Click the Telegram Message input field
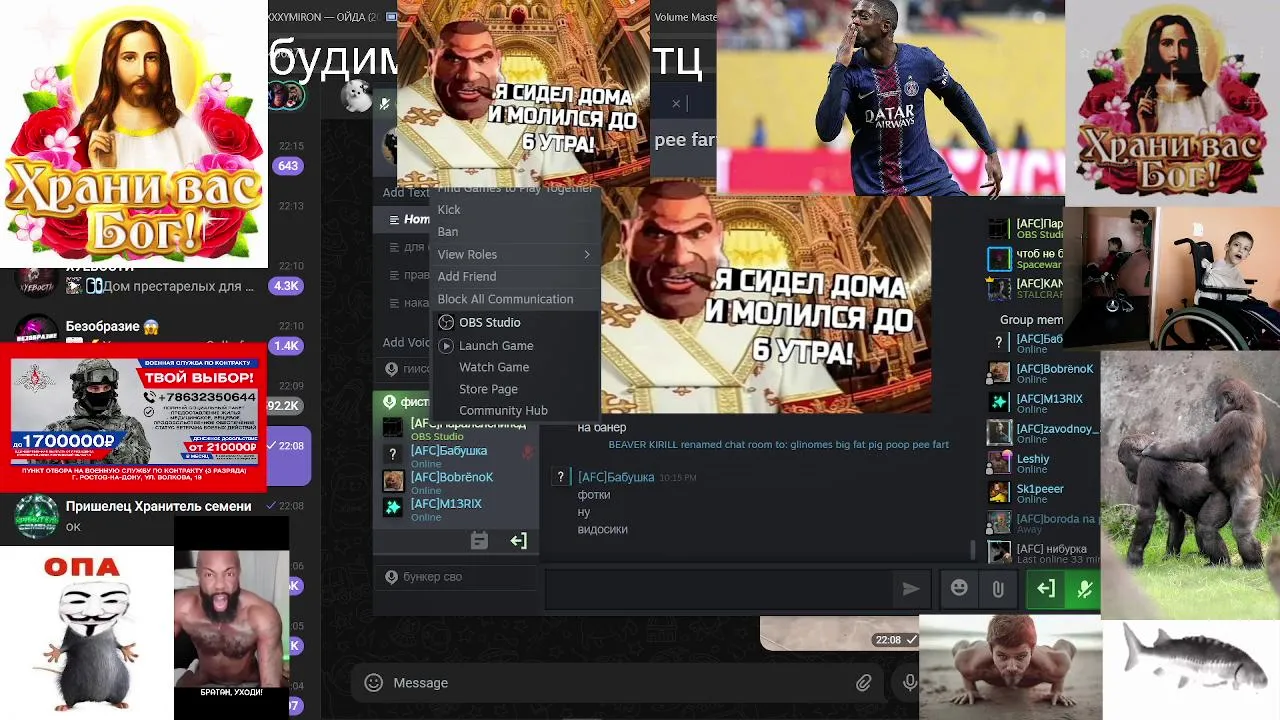Screen dimensions: 1280x720 [x=620, y=683]
